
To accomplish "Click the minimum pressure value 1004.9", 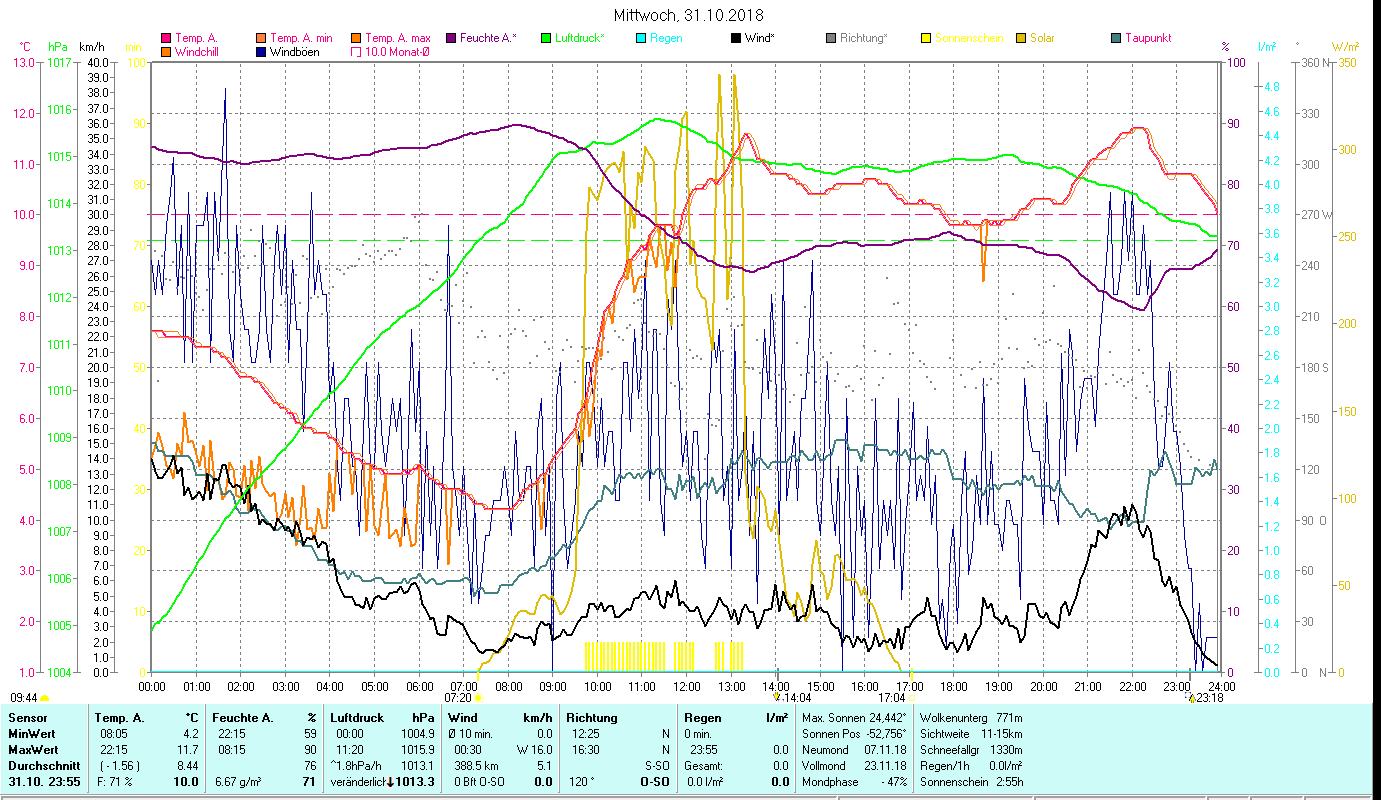I will (419, 734).
